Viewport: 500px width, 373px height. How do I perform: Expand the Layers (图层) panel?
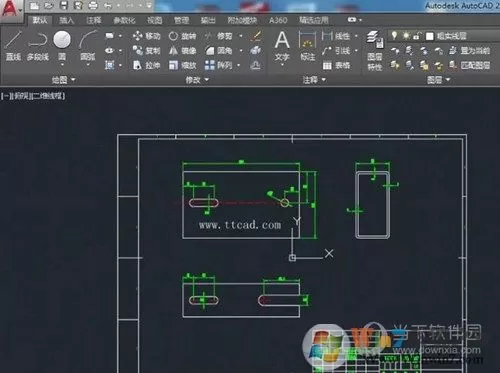[438, 80]
